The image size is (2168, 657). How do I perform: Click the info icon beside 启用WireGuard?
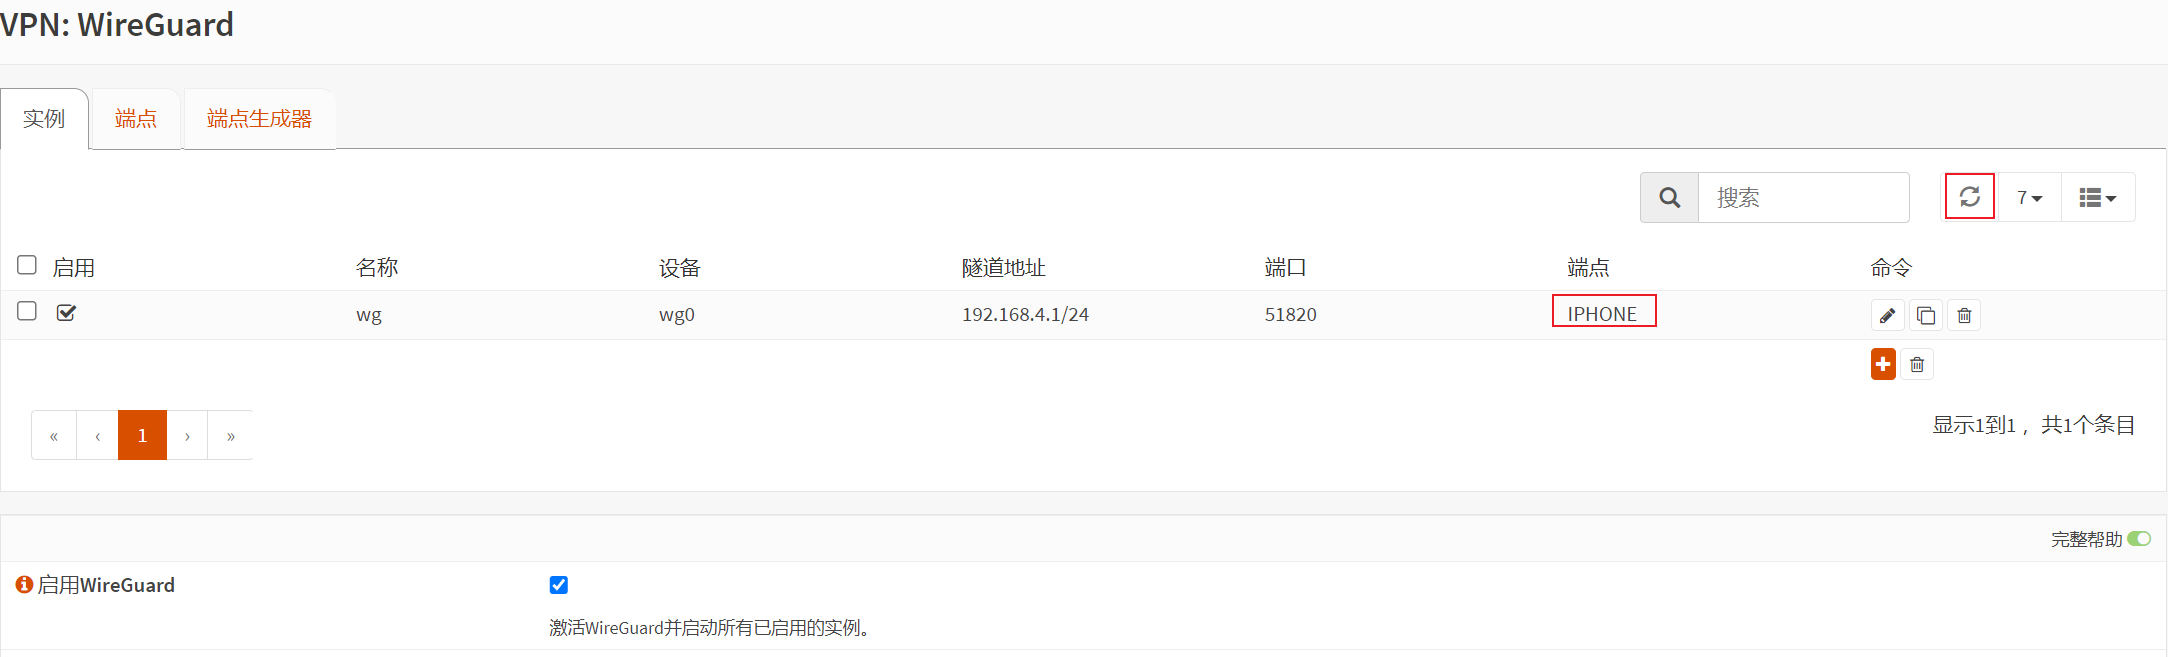point(24,585)
